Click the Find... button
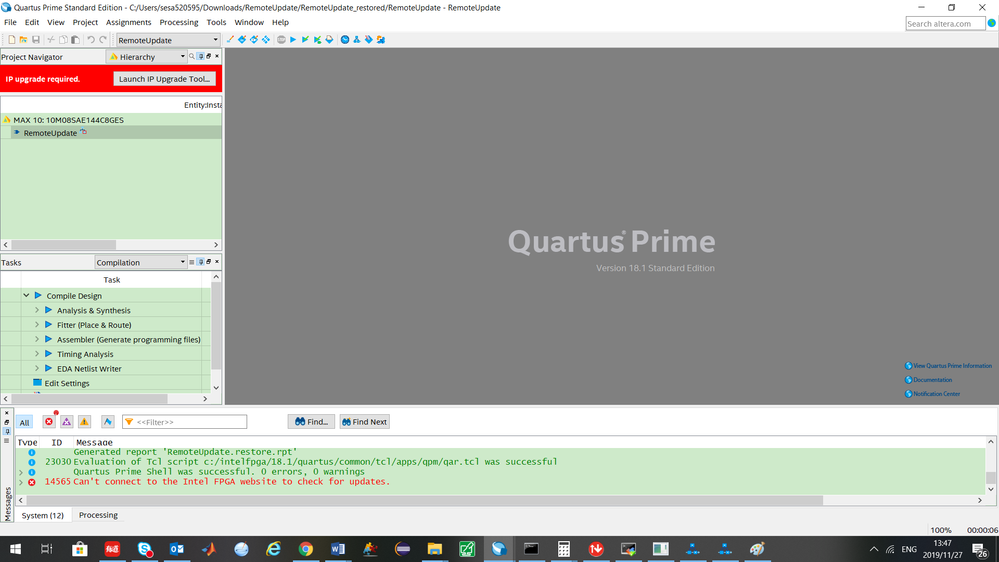 click(311, 422)
